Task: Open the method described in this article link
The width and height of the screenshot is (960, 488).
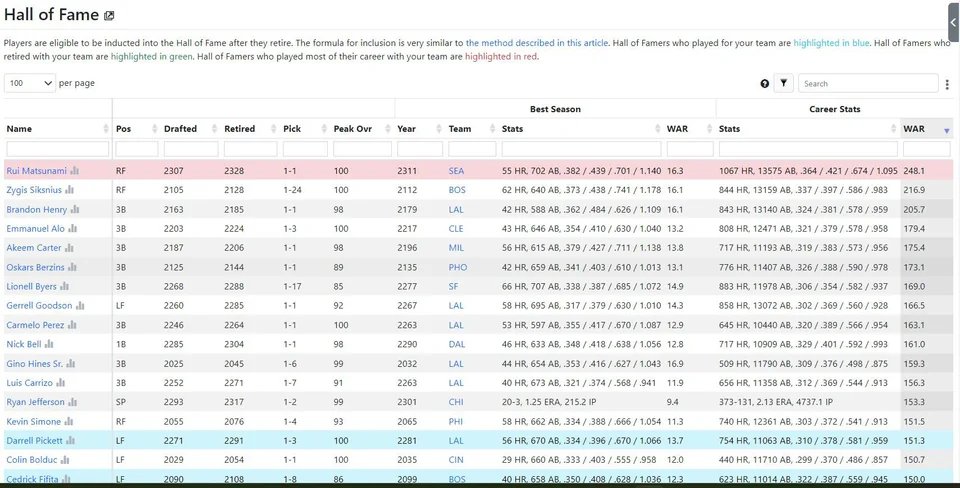Action: (537, 43)
